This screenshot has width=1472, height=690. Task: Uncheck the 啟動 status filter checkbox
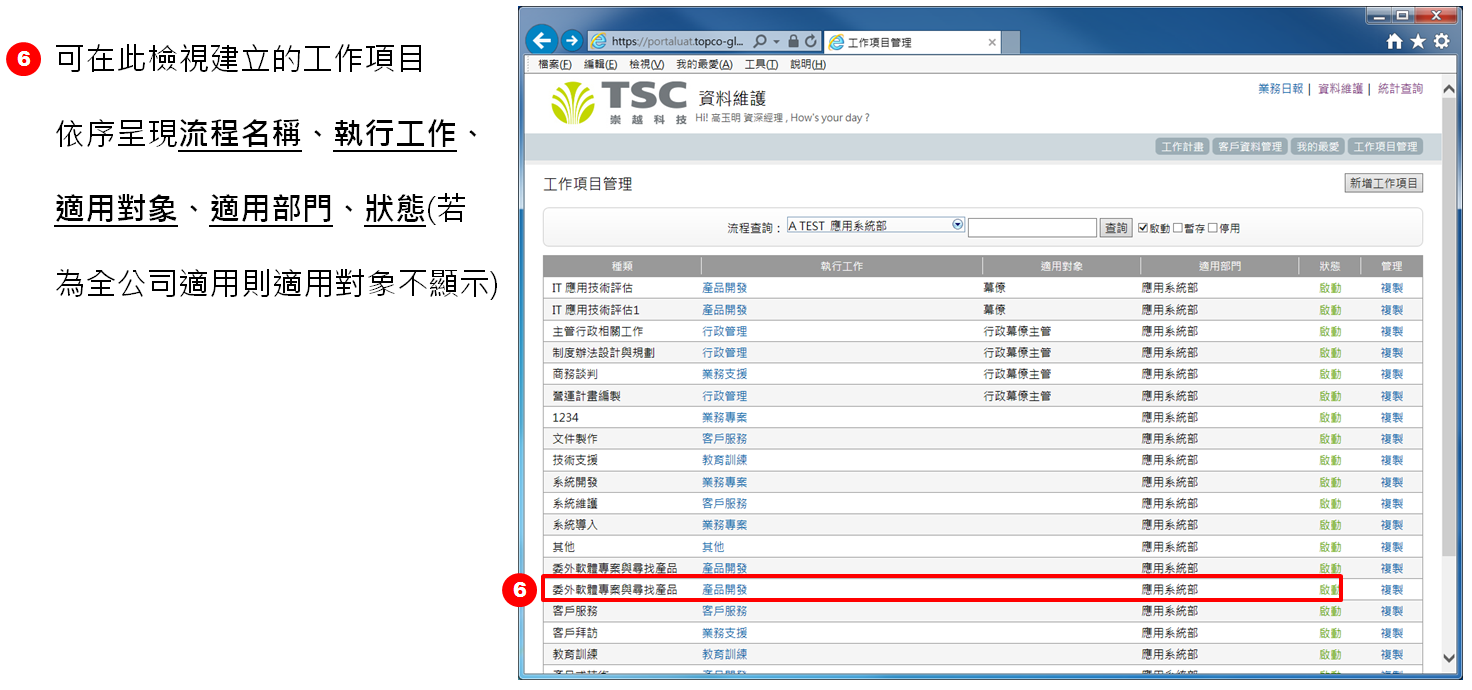pos(1143,228)
